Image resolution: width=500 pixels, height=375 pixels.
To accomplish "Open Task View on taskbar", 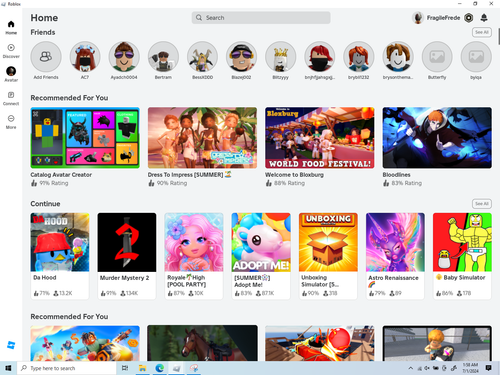I will [x=125, y=368].
